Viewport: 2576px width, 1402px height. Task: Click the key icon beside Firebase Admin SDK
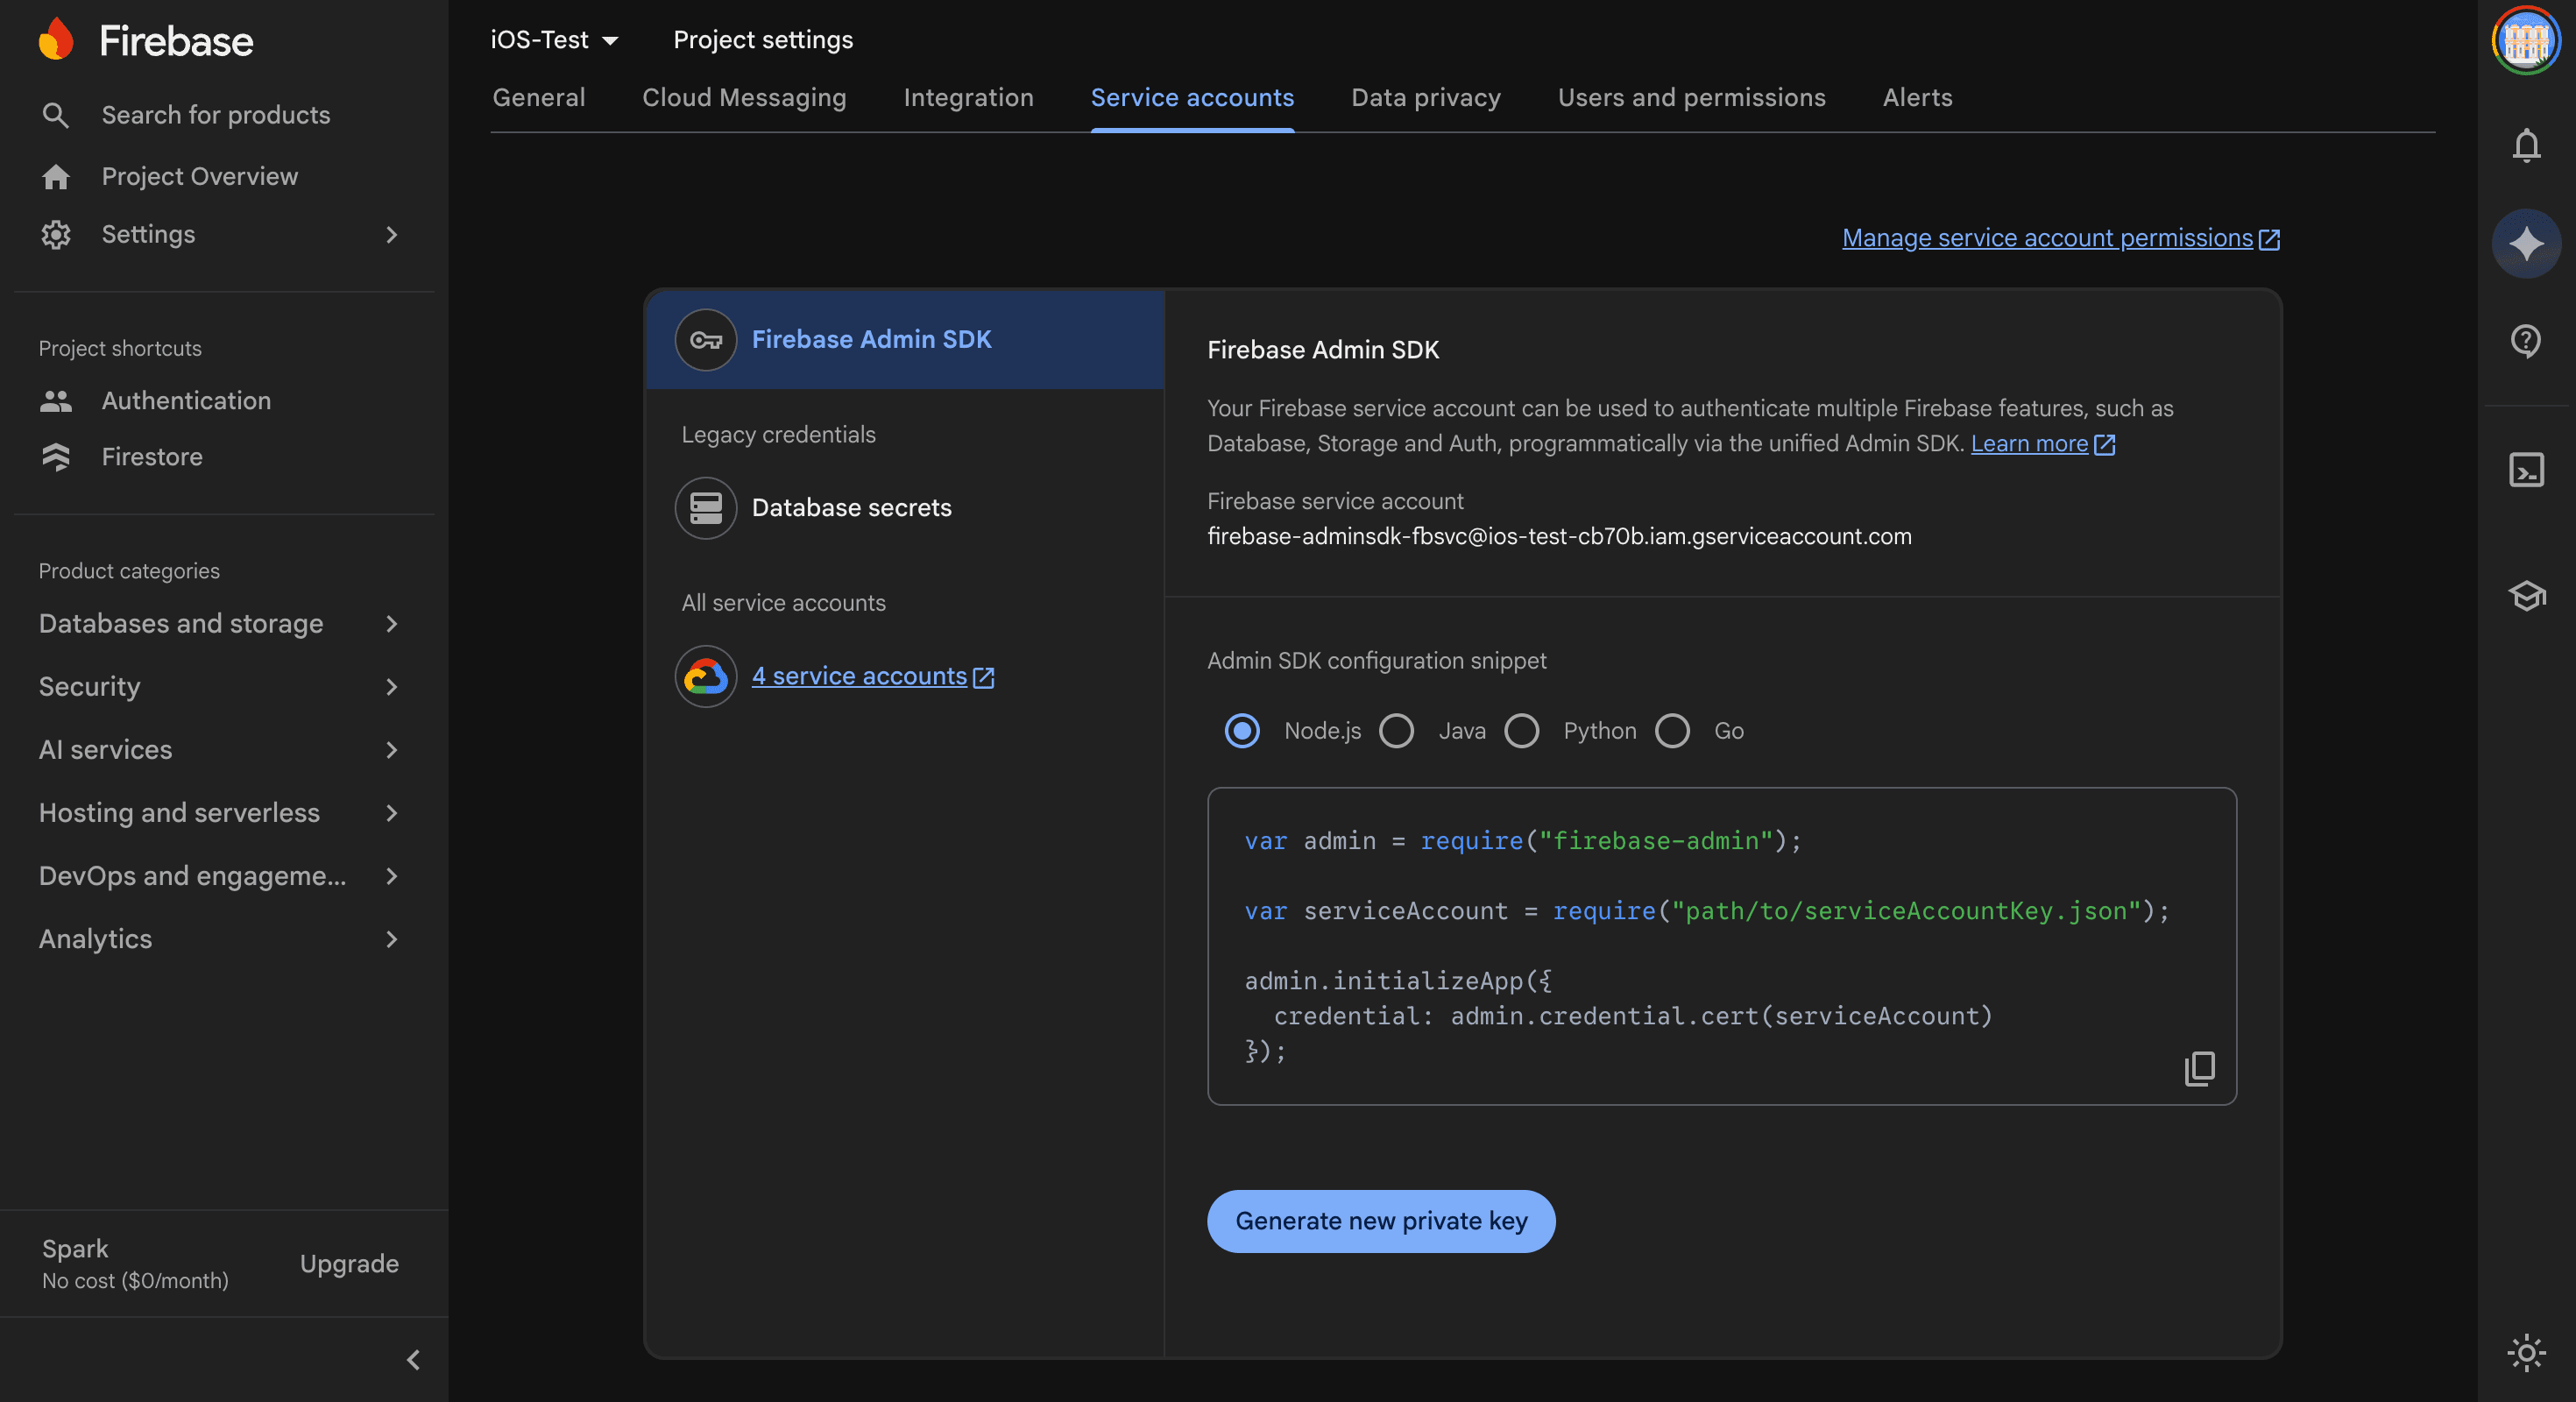(x=706, y=340)
